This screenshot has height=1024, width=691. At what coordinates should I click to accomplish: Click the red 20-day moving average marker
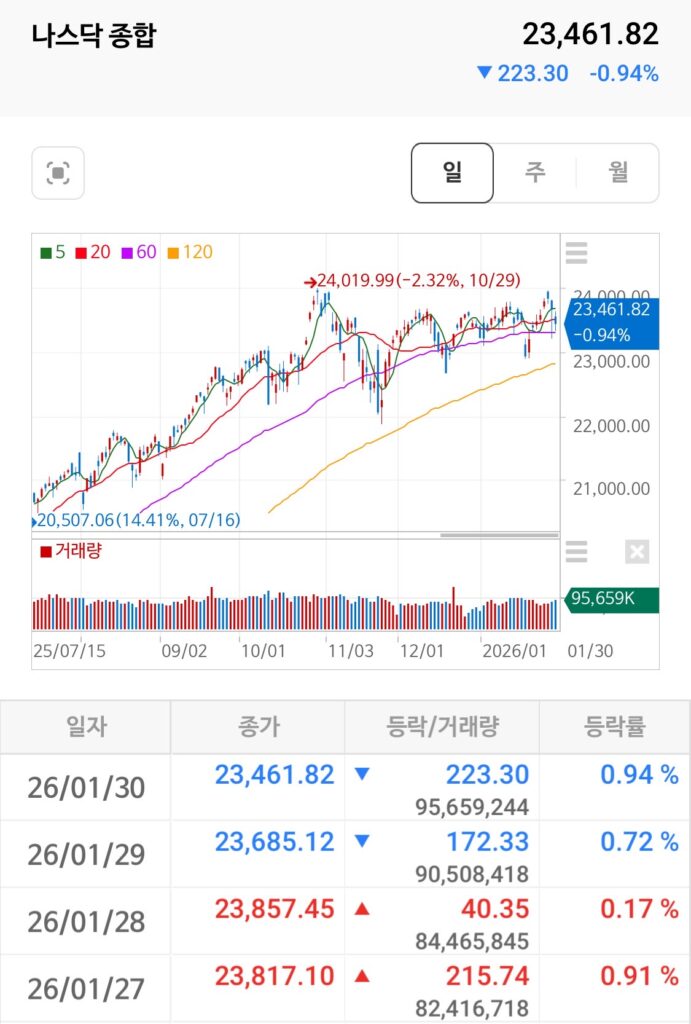pyautogui.click(x=82, y=252)
